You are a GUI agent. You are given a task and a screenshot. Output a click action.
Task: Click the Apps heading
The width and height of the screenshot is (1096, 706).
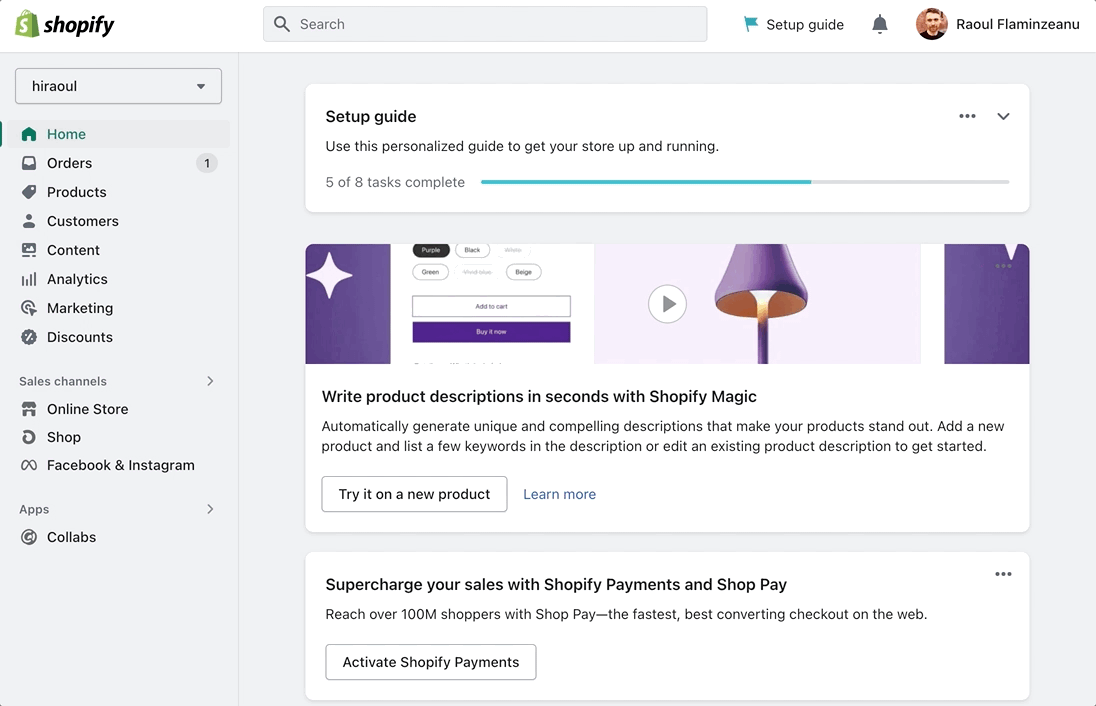(x=34, y=509)
